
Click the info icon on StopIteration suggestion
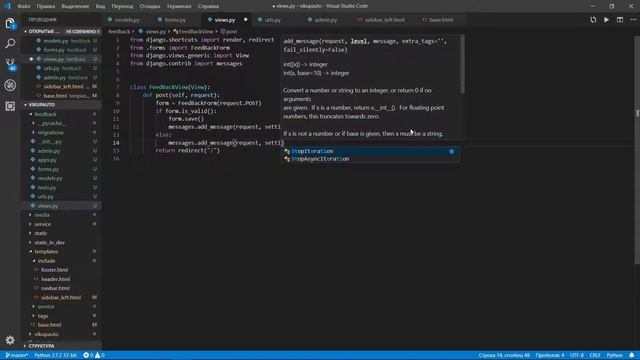click(x=451, y=151)
